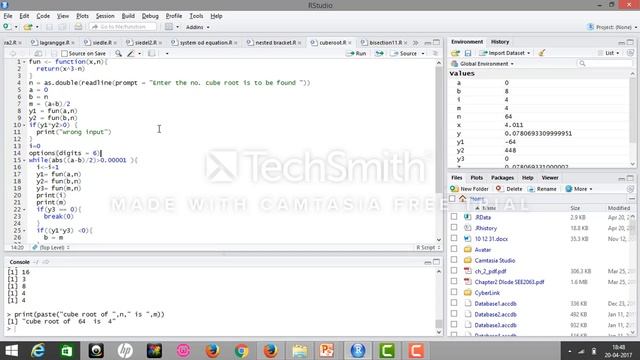Open PowerPoint from the taskbar
Screen dimensions: 640x360
point(327,351)
